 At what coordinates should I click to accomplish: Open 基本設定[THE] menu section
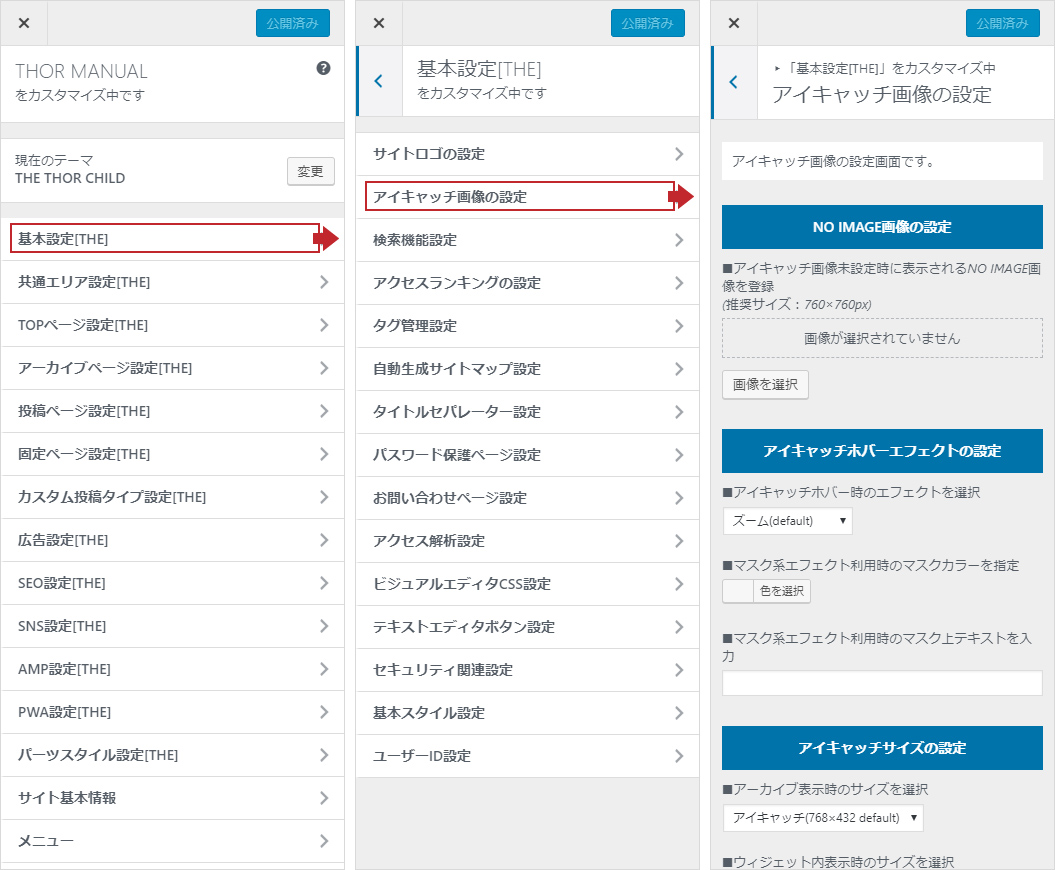point(165,238)
